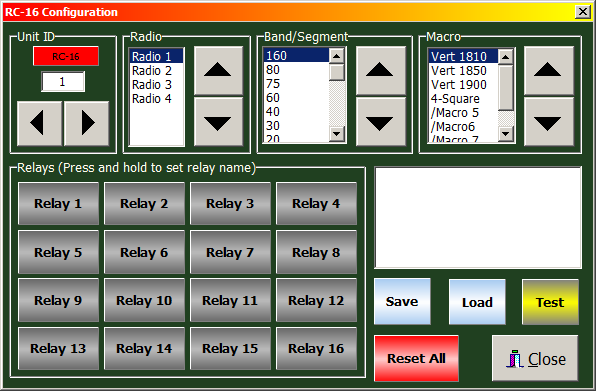596x391 pixels.
Task: Click the Radio group down arrow button
Action: click(218, 122)
